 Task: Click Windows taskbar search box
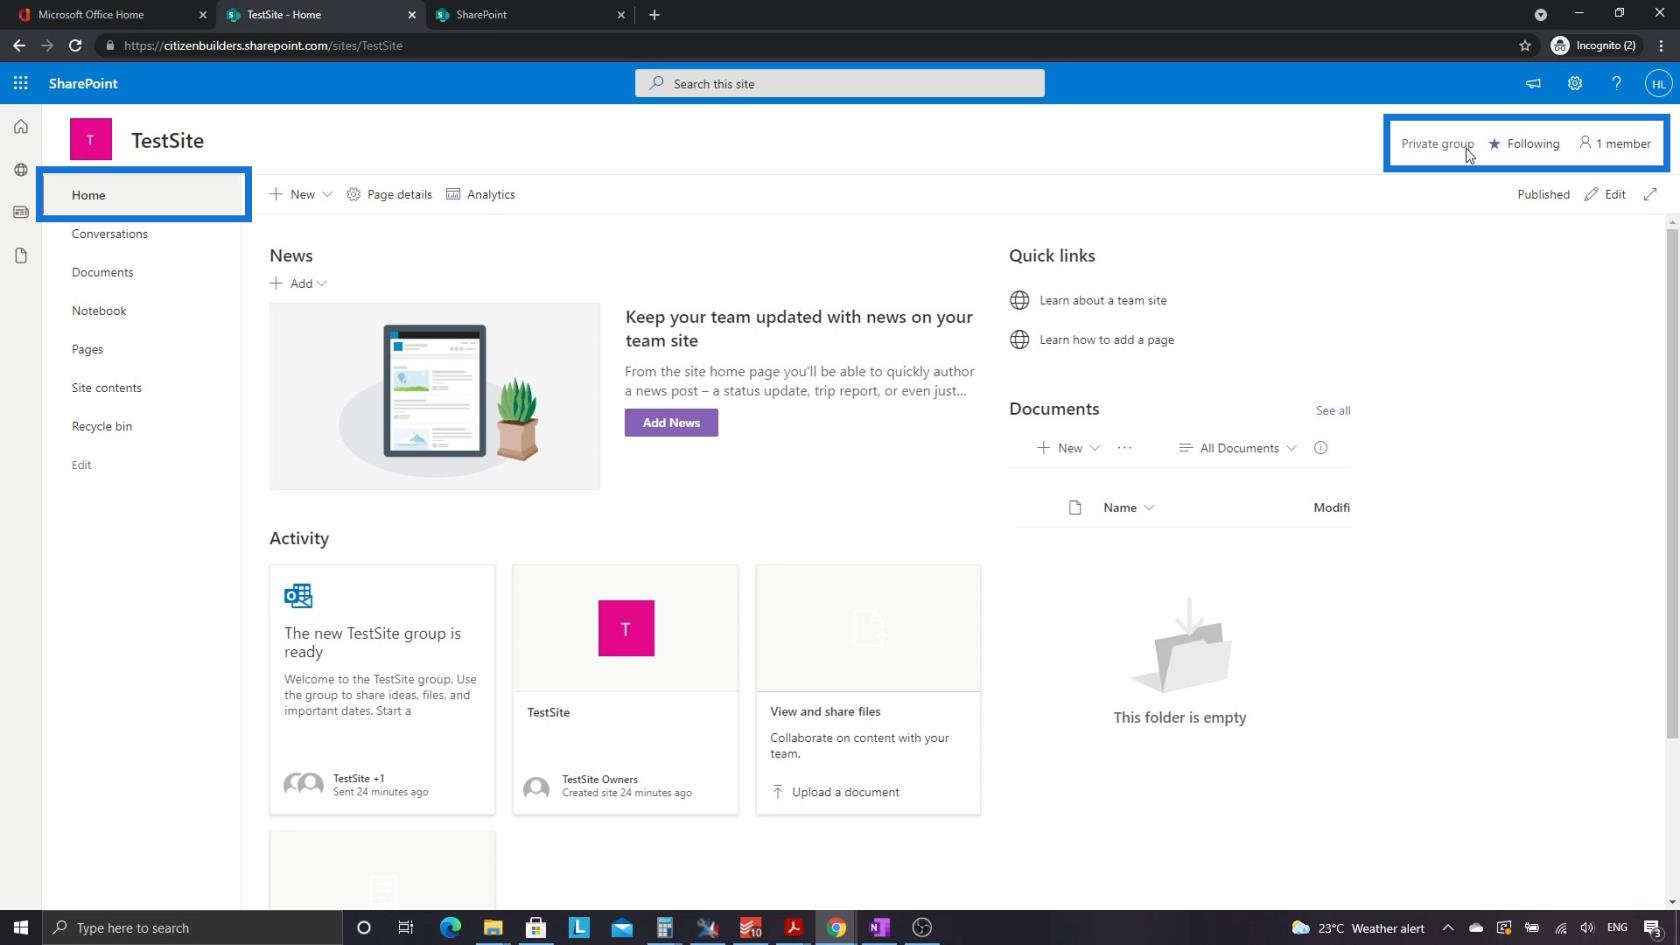tap(193, 928)
